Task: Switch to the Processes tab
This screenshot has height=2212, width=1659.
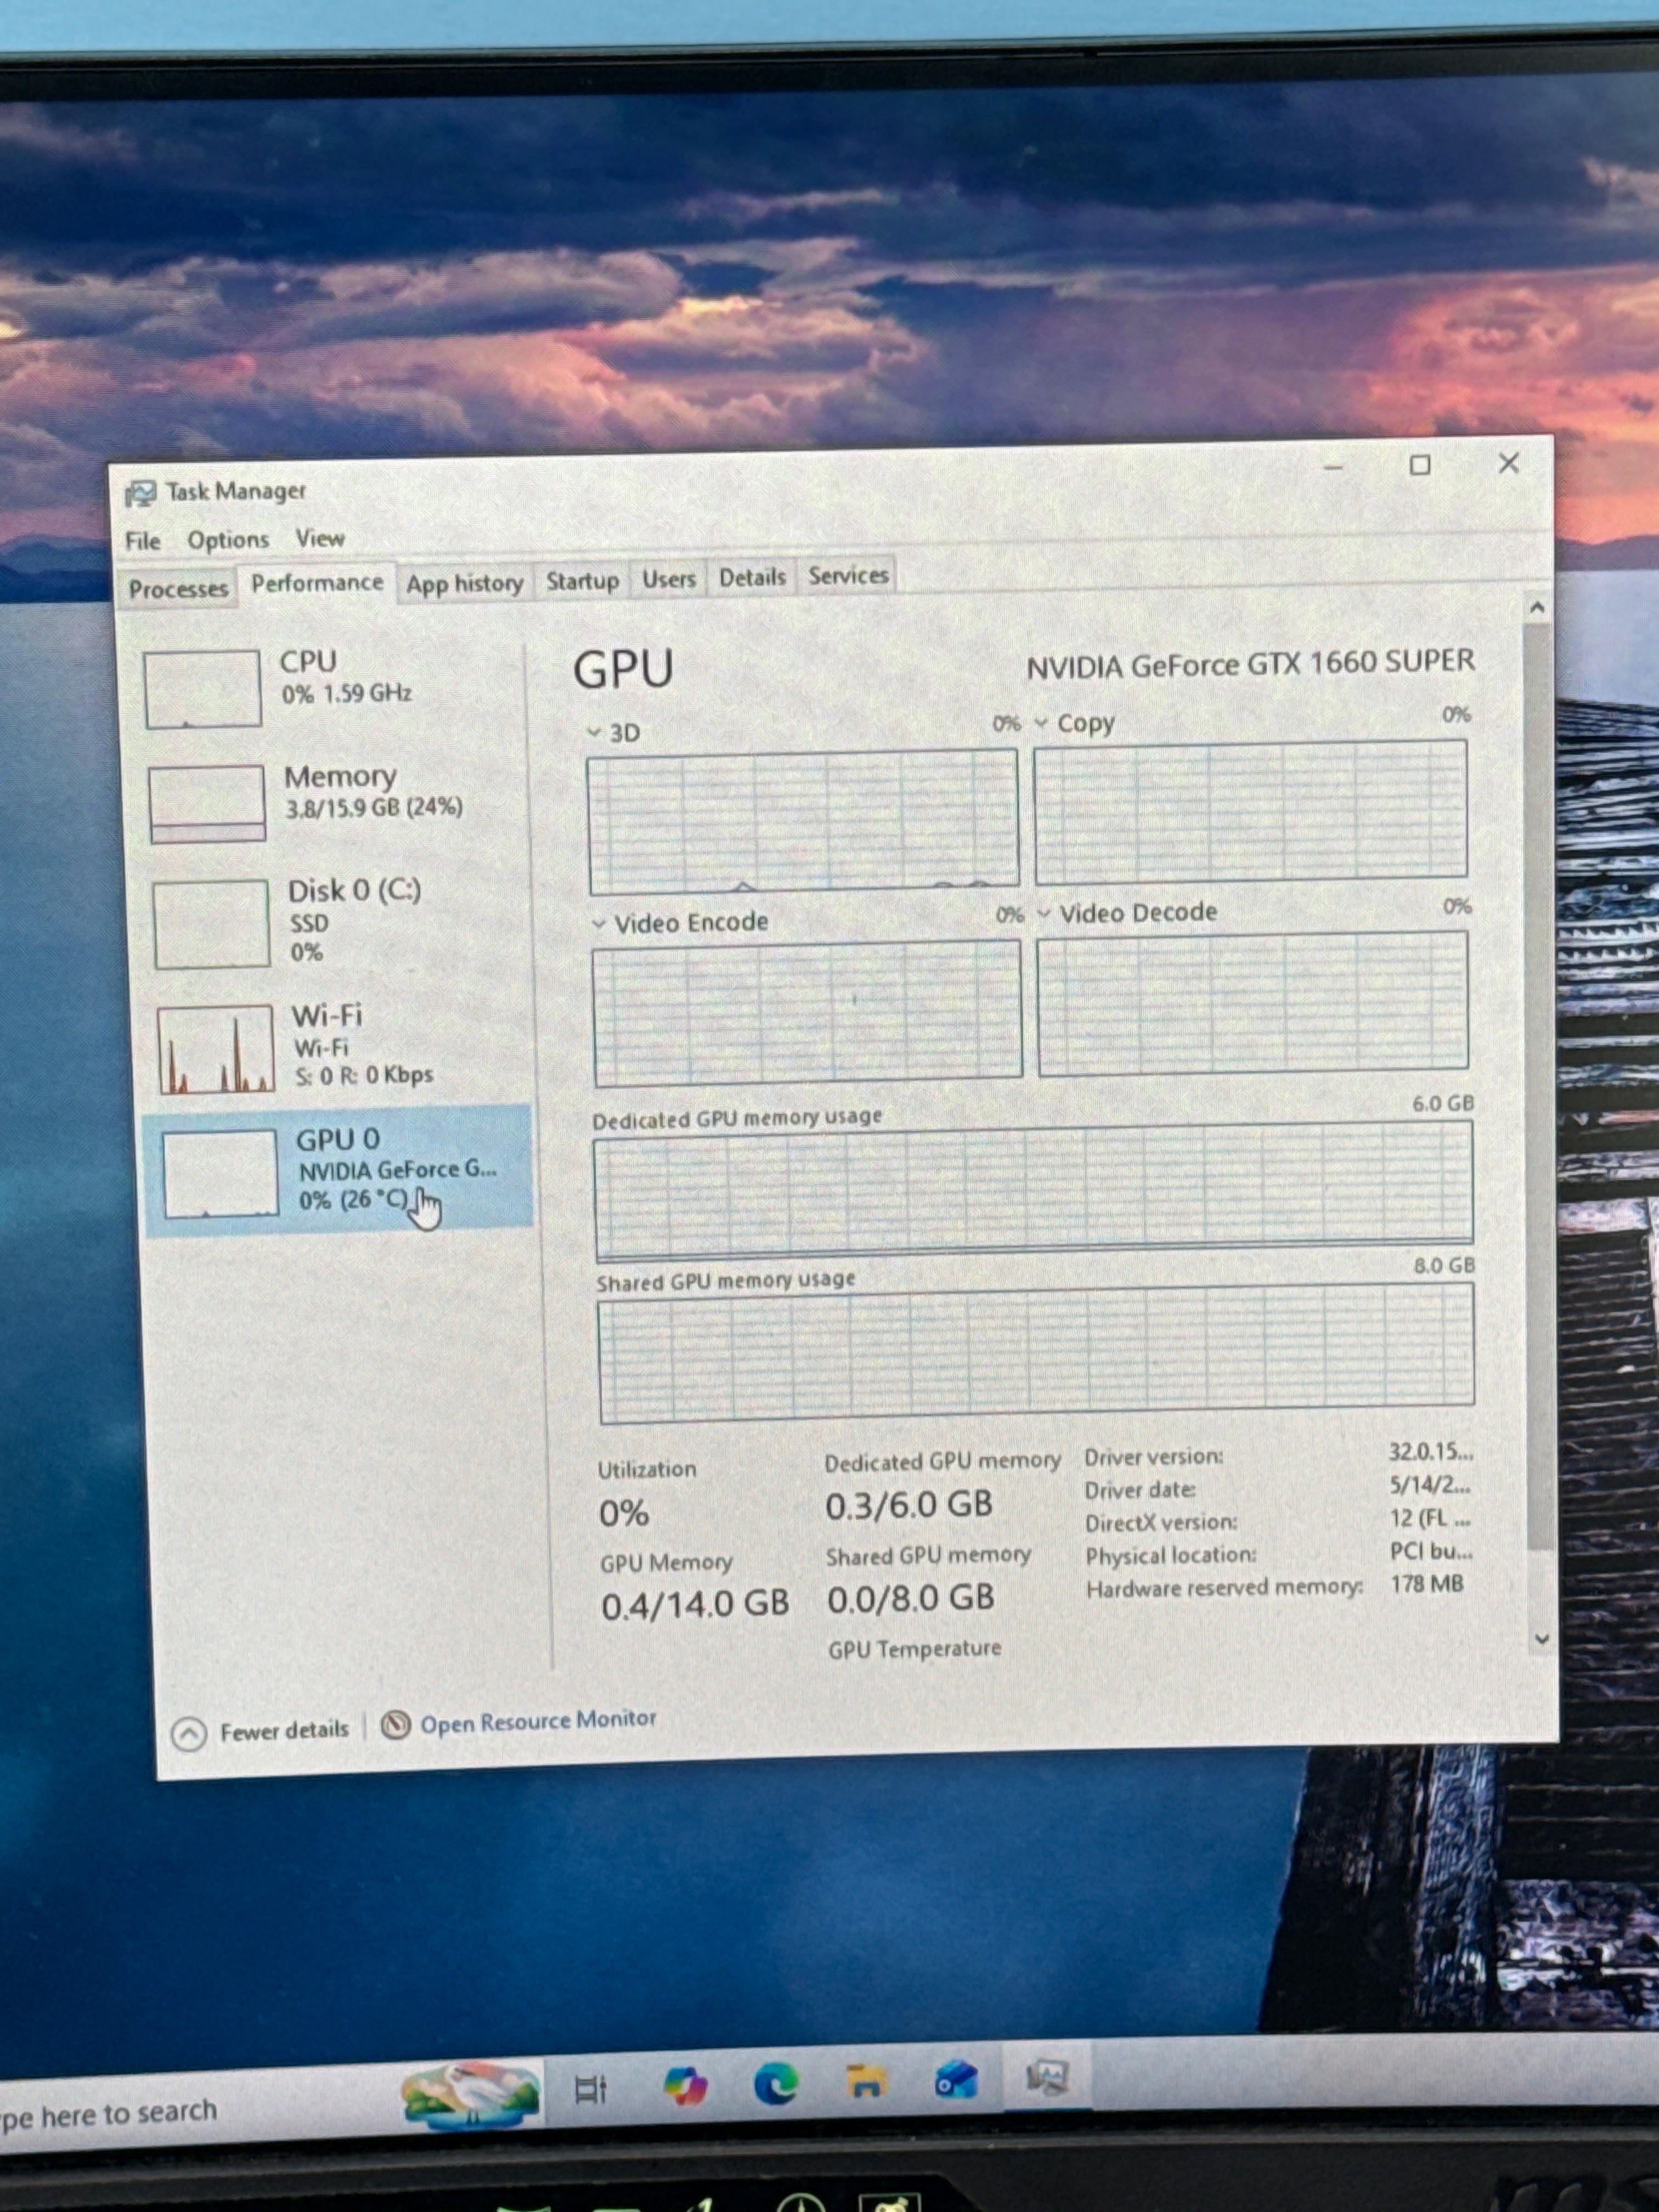Action: (x=178, y=589)
